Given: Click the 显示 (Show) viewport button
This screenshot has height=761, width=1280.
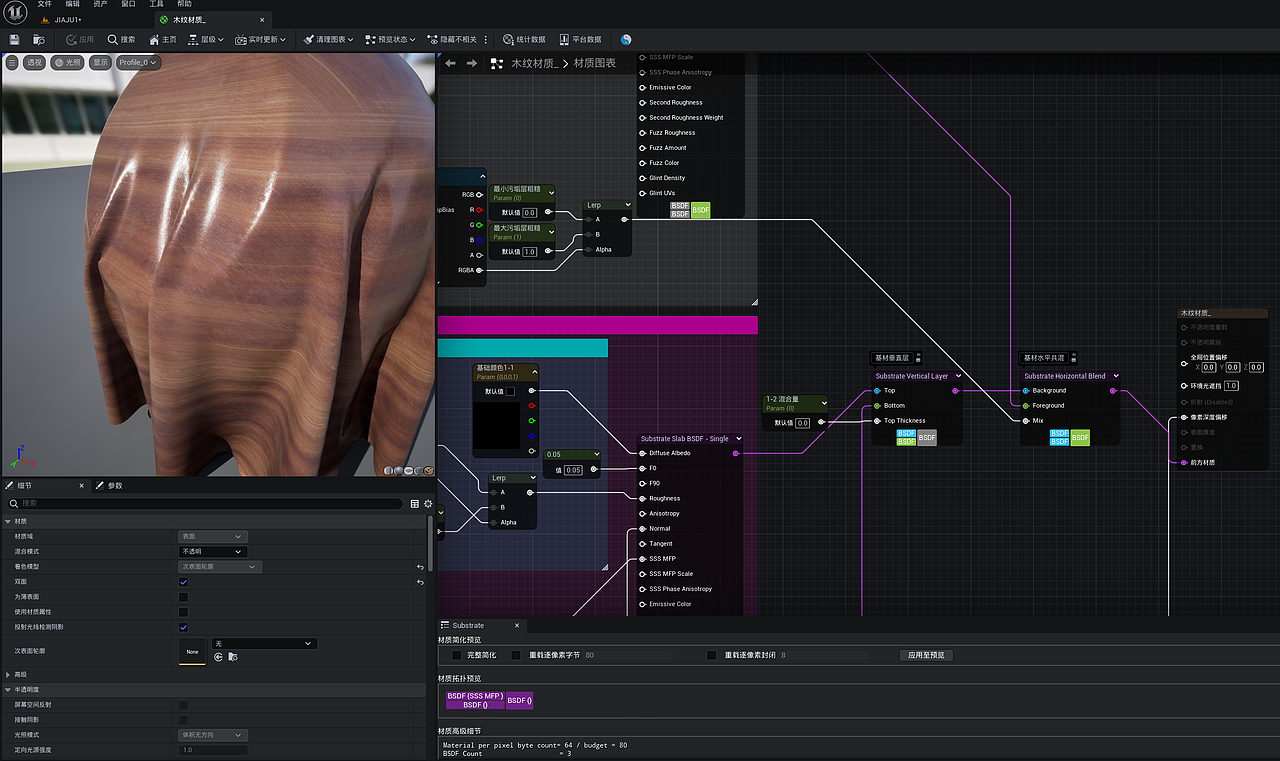Looking at the screenshot, I should [100, 62].
